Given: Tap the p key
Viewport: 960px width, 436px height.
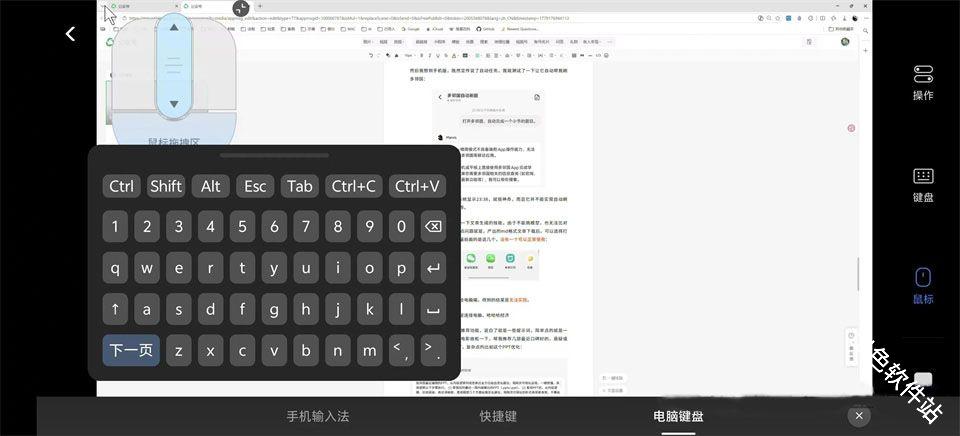Looking at the screenshot, I should coord(401,268).
